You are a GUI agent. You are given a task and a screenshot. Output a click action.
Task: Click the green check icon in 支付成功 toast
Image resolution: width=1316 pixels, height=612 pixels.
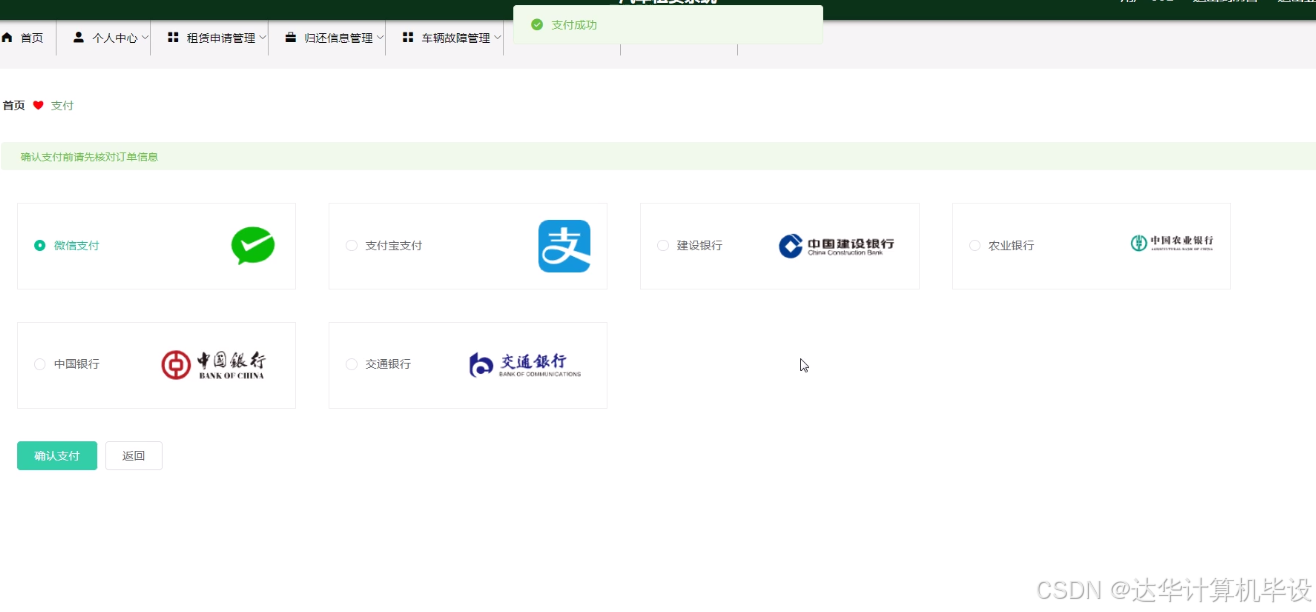click(x=537, y=24)
